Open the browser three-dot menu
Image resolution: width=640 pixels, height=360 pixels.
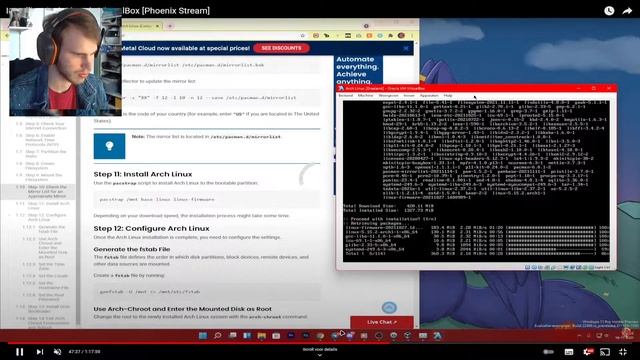click(412, 36)
